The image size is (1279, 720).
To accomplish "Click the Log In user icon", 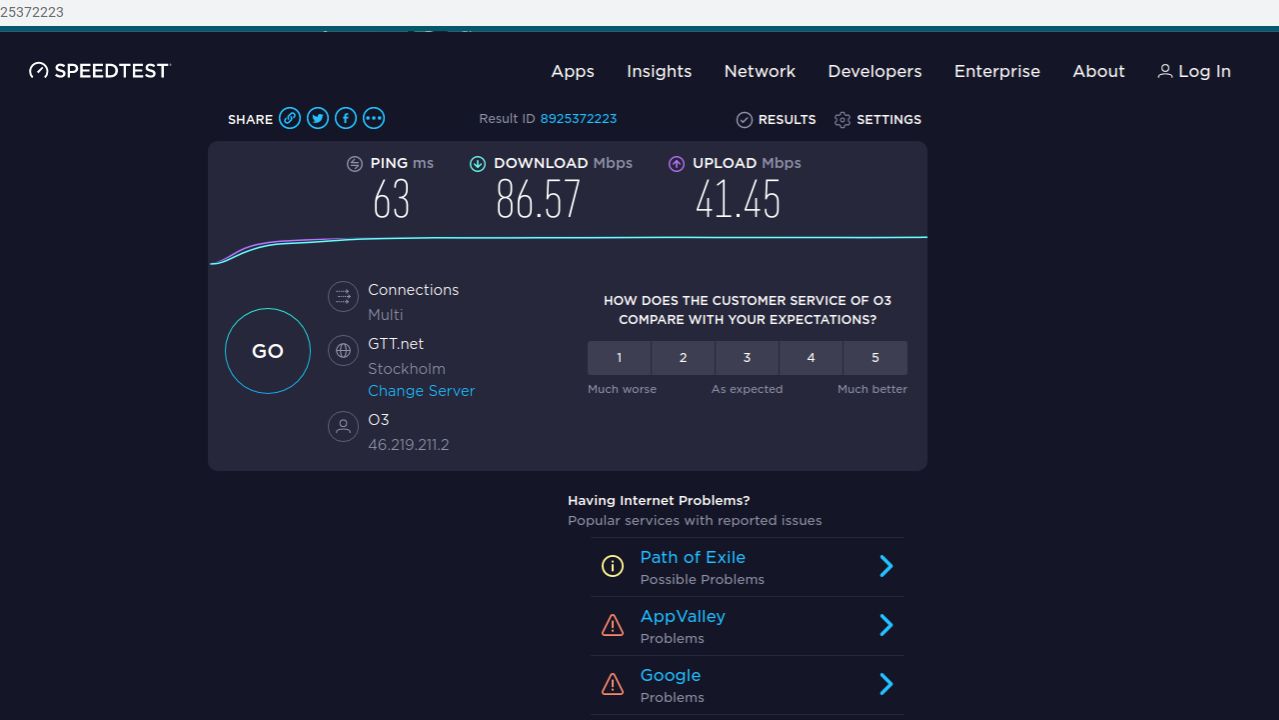I will (1165, 71).
